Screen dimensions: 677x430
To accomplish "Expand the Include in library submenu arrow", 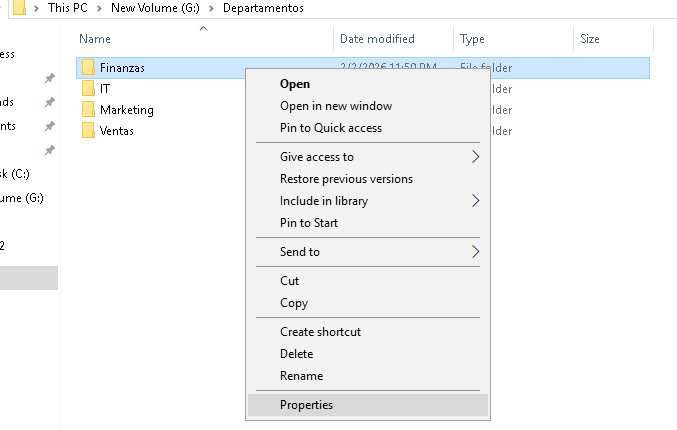I will click(475, 201).
